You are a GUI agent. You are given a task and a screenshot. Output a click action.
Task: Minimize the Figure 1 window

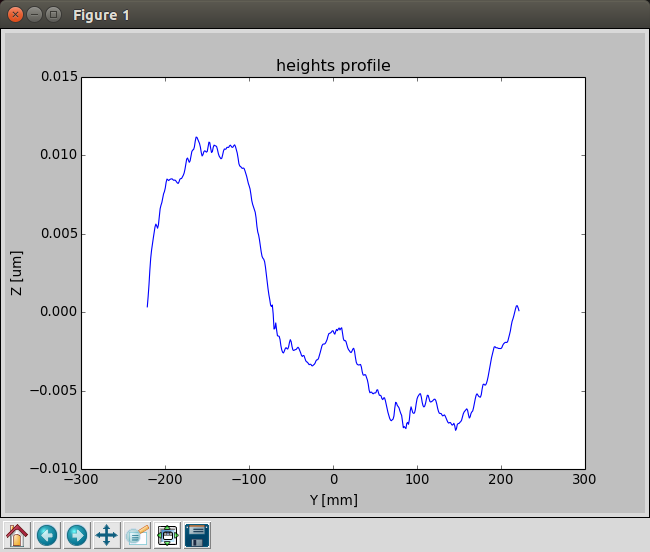pyautogui.click(x=34, y=15)
